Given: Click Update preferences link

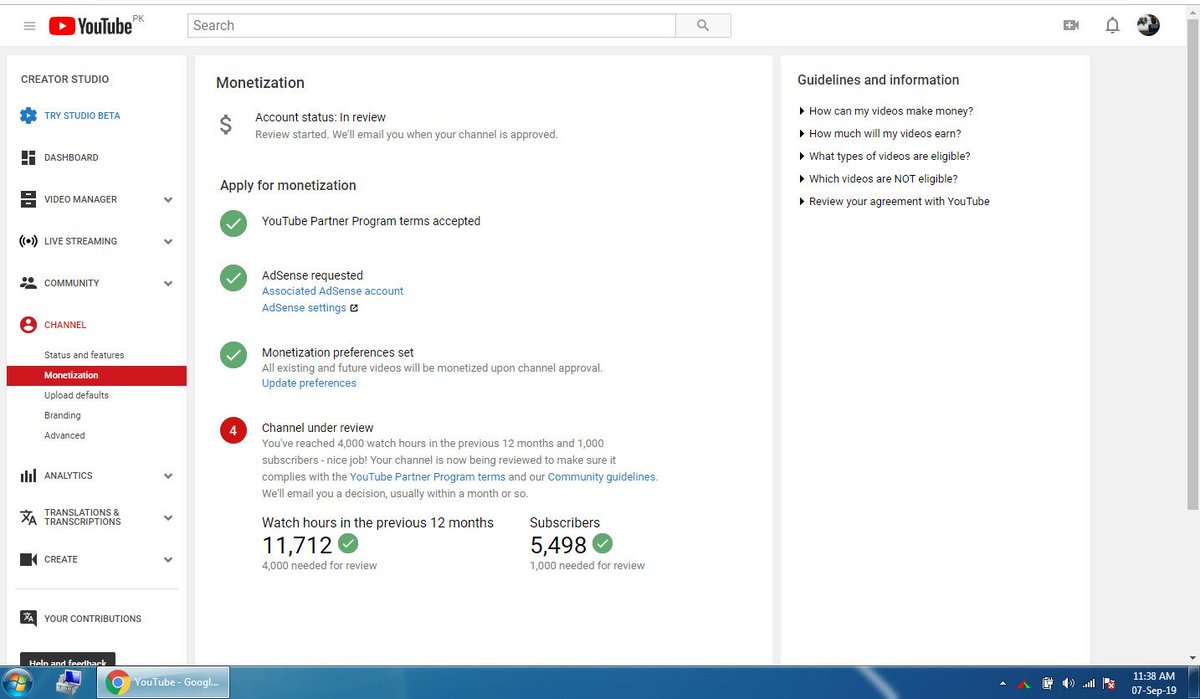Looking at the screenshot, I should pos(309,383).
